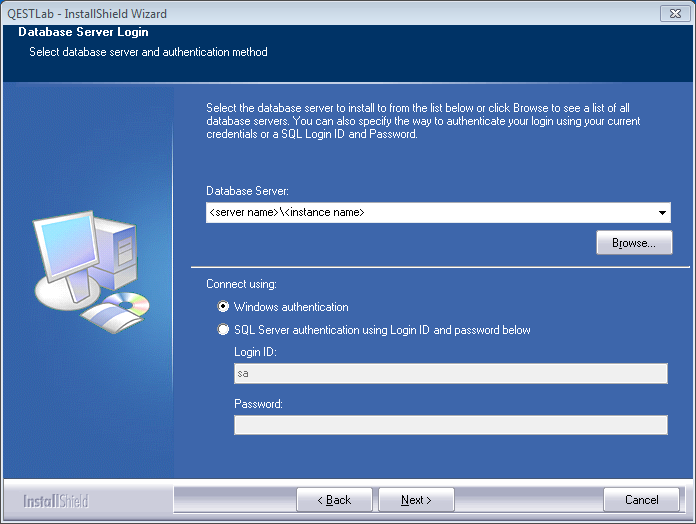The width and height of the screenshot is (696, 524).
Task: Click the "Database Server:" label
Action: click(x=247, y=191)
